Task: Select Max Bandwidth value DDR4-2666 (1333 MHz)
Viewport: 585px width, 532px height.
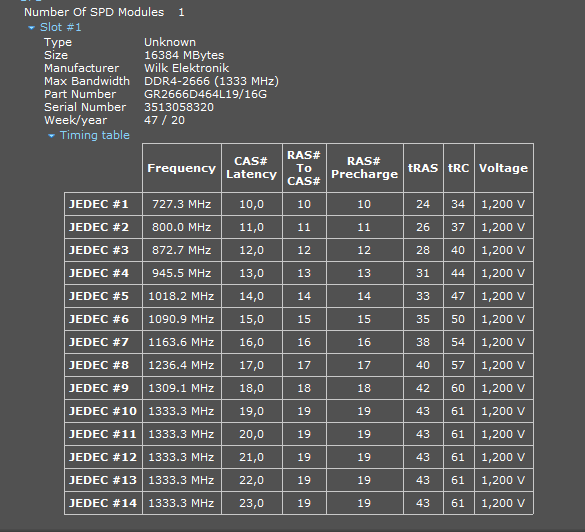Action: click(211, 81)
